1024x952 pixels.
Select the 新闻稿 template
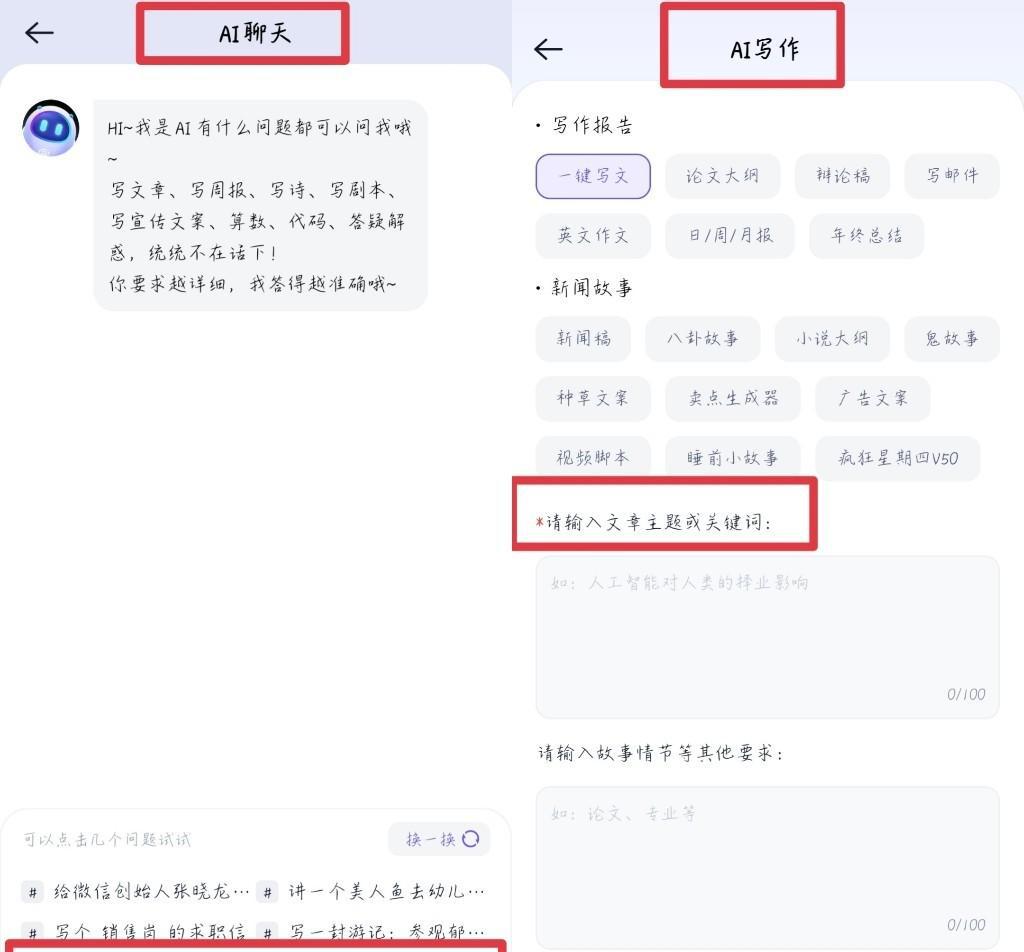coord(583,339)
